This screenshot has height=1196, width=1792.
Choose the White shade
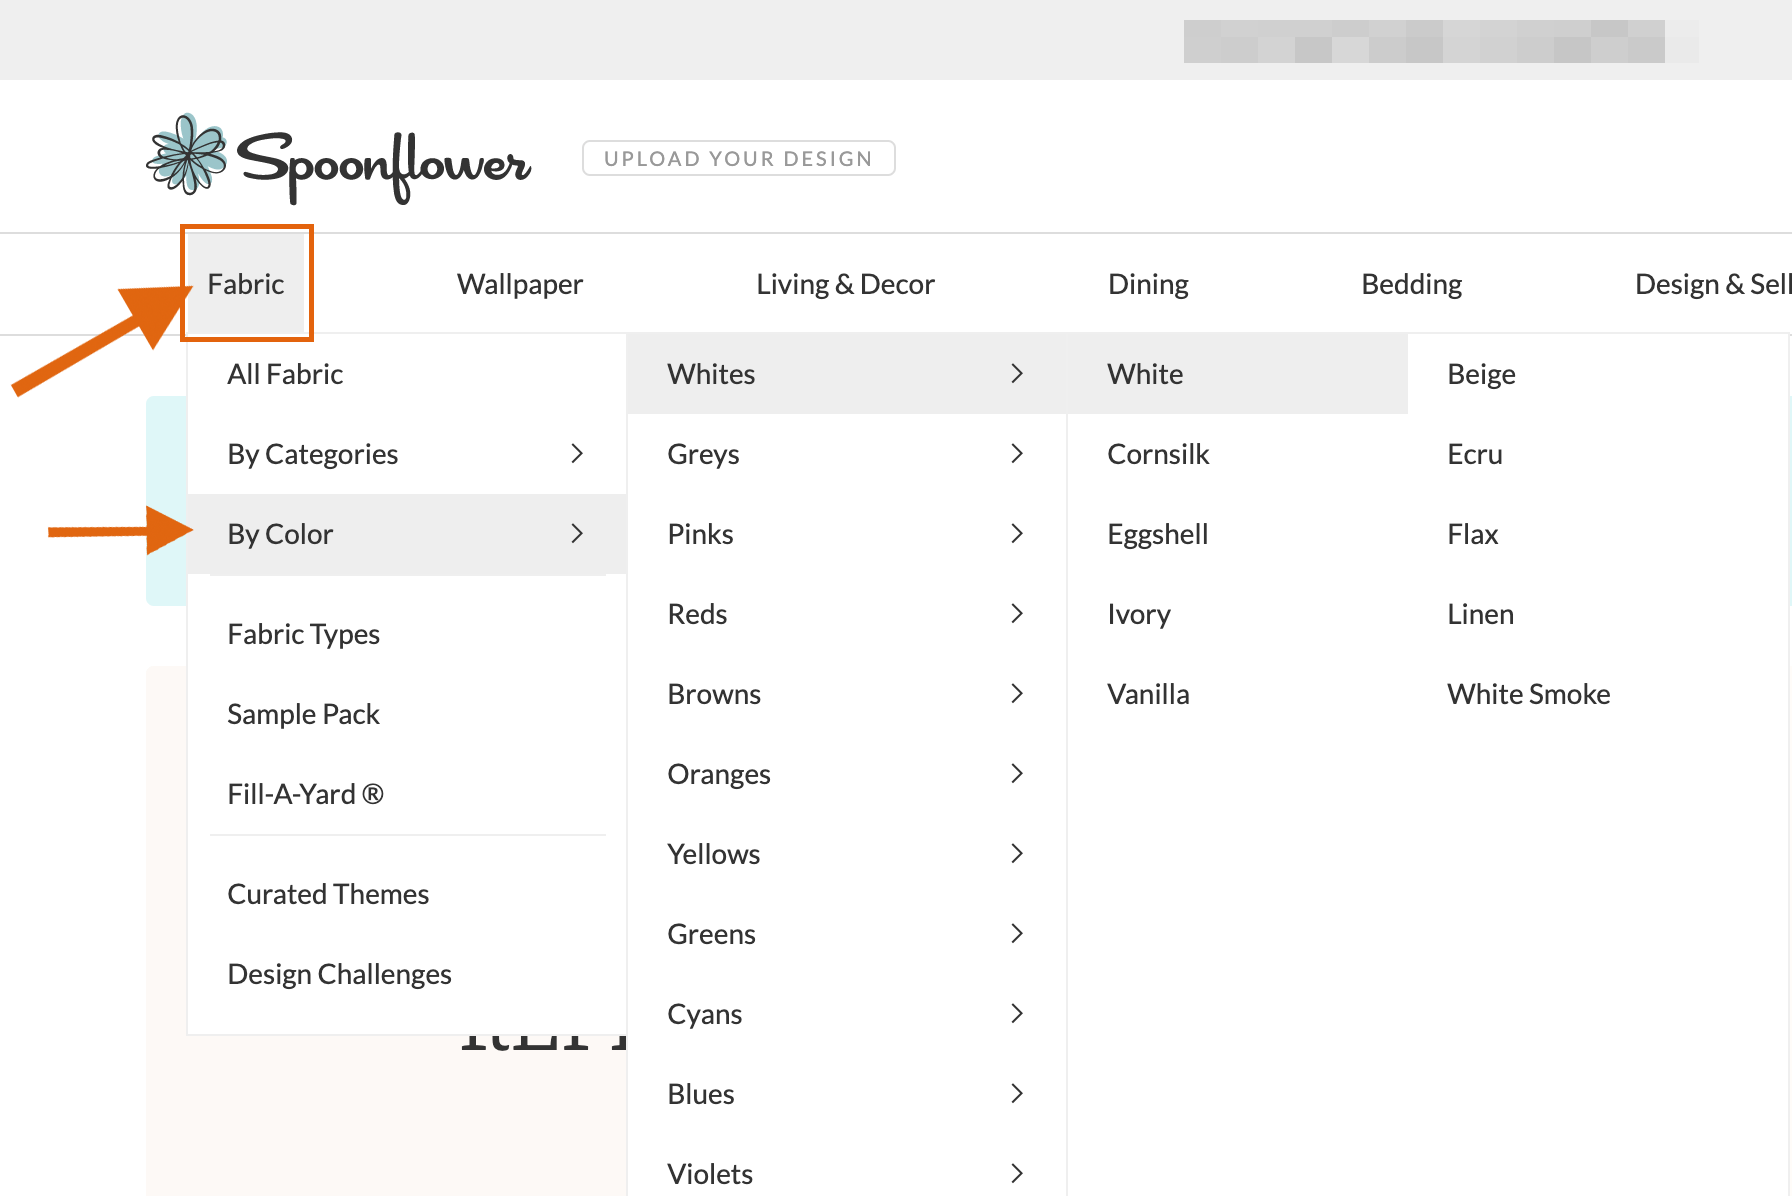click(1238, 374)
